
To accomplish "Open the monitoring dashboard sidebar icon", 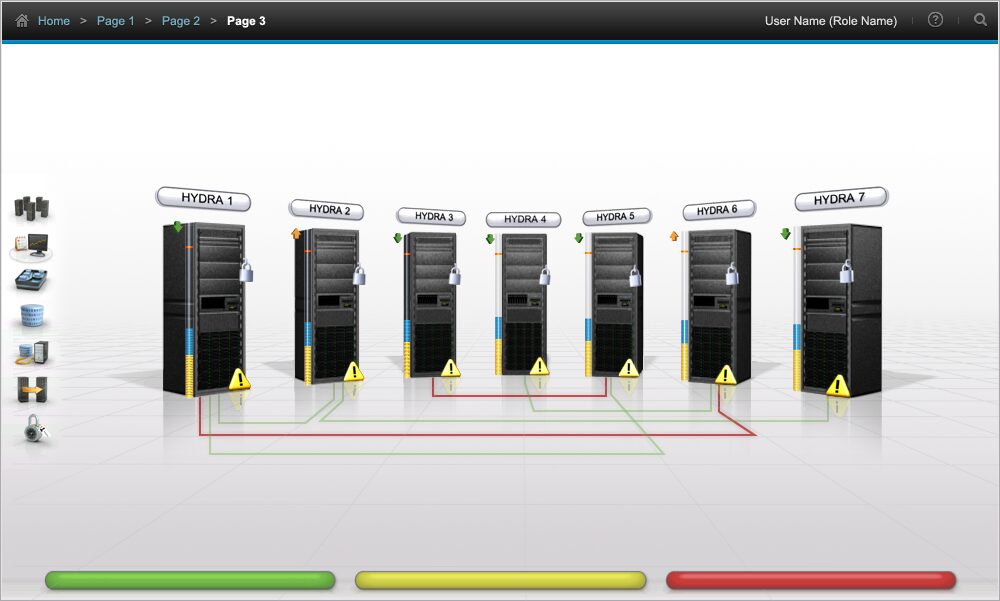I will pyautogui.click(x=31, y=244).
